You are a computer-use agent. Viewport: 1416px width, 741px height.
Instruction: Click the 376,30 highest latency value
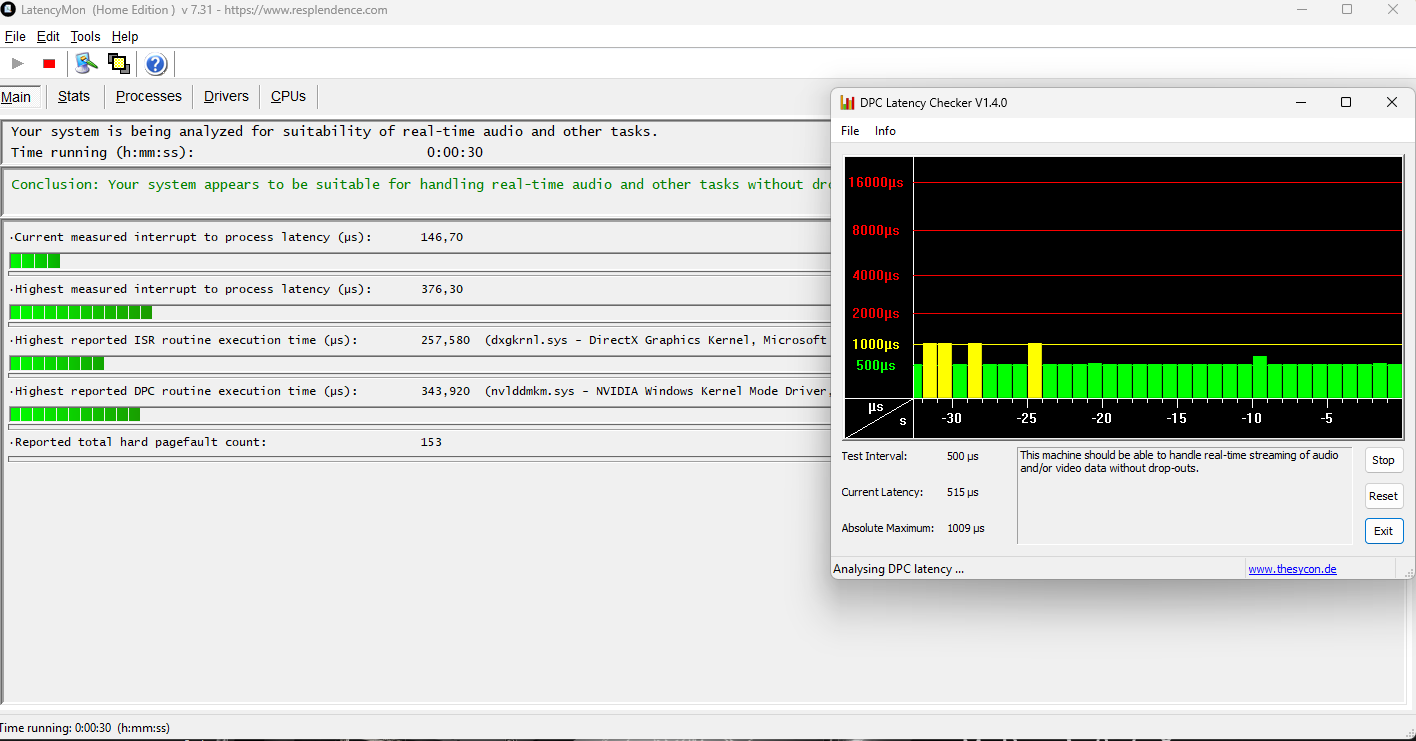(x=442, y=289)
